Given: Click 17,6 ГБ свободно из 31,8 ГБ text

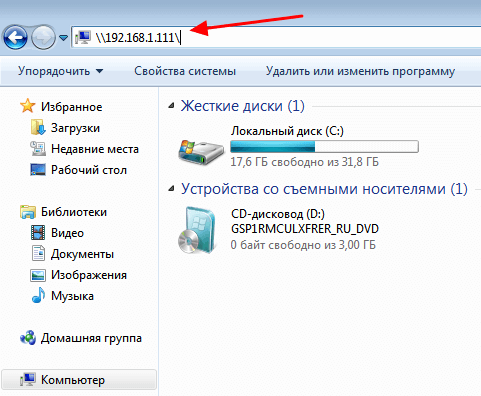Looking at the screenshot, I should click(x=305, y=162).
